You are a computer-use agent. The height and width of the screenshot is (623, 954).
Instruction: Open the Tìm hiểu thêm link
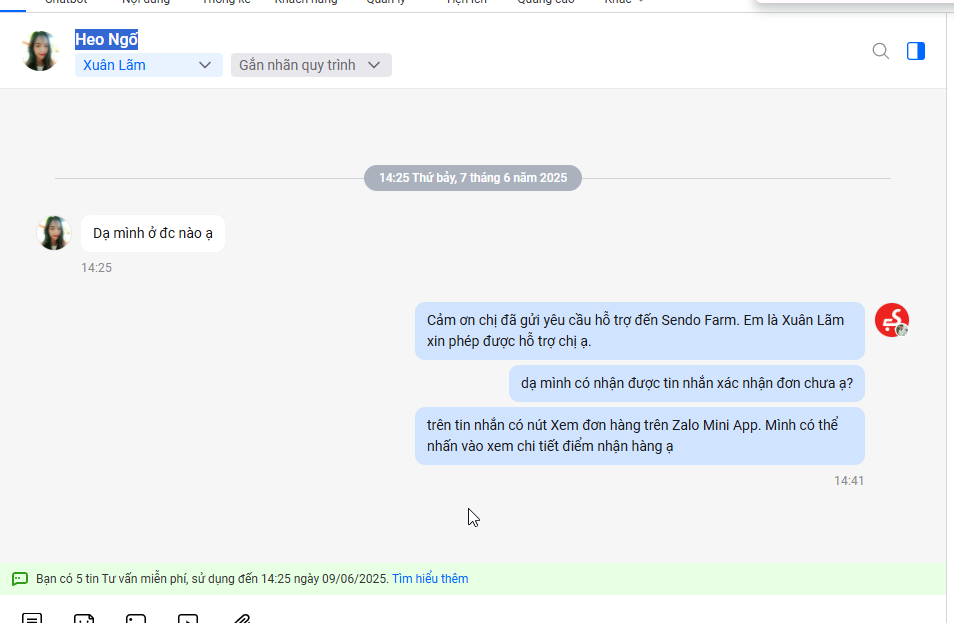(430, 579)
